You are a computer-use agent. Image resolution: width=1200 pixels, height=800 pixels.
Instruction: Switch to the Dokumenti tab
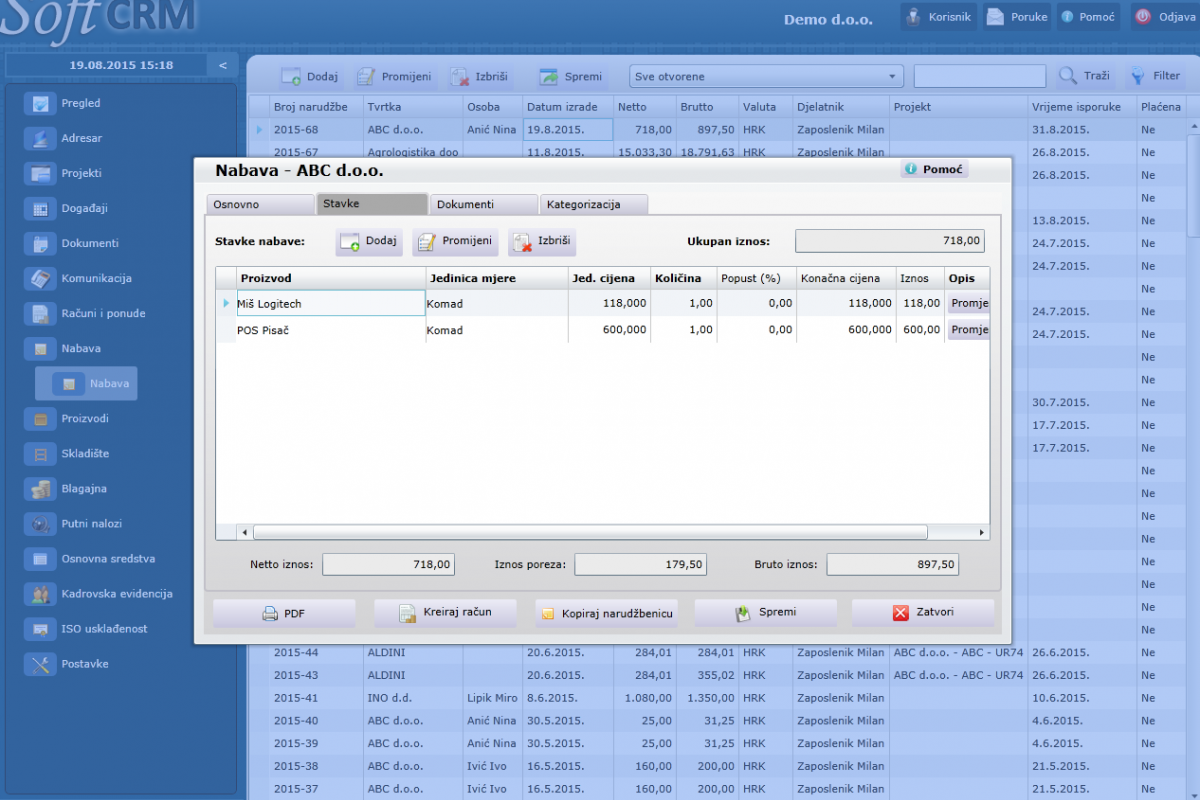(483, 204)
